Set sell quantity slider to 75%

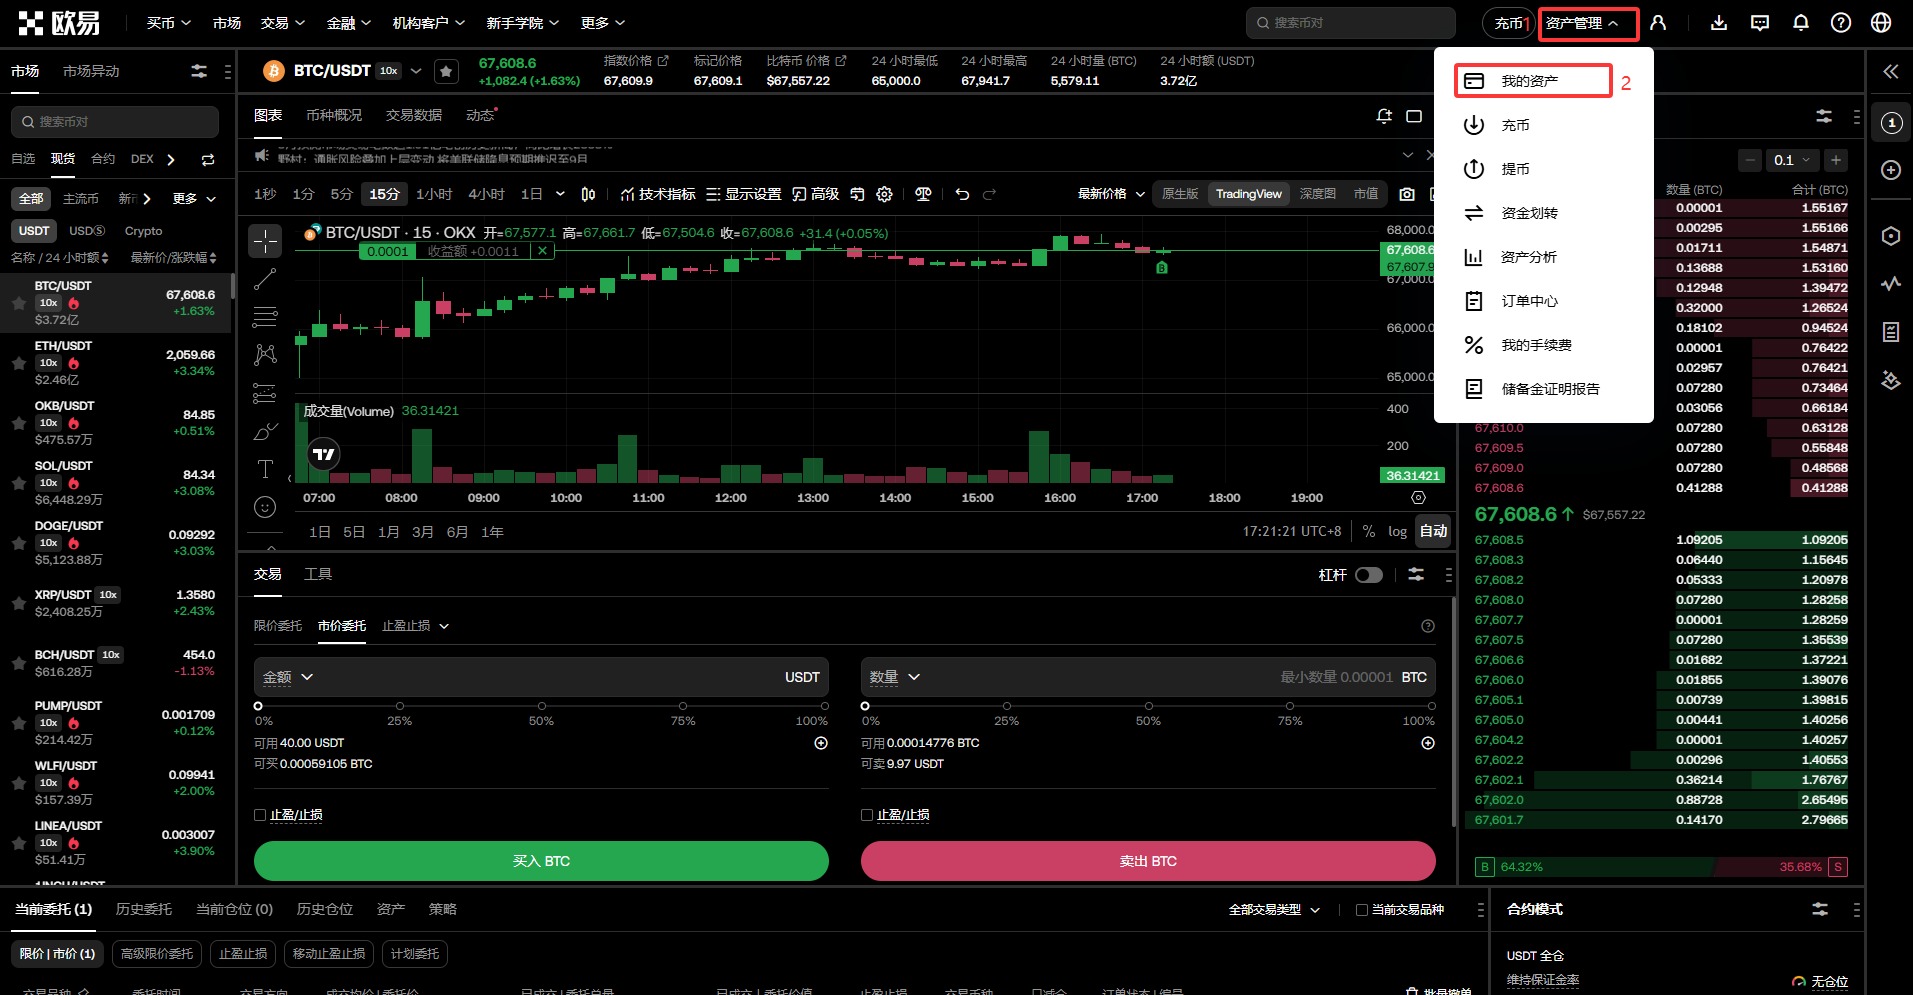click(1290, 707)
